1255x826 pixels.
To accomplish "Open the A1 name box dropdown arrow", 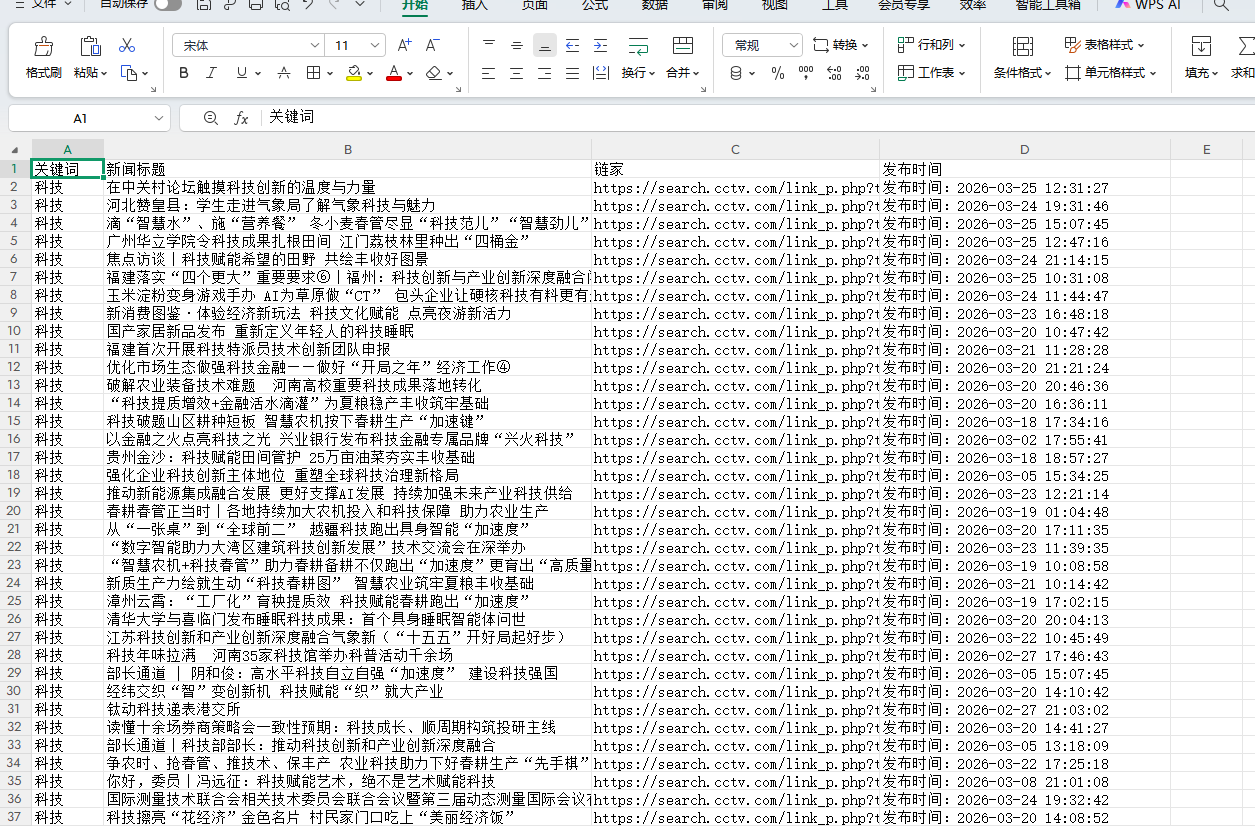I will tap(159, 118).
